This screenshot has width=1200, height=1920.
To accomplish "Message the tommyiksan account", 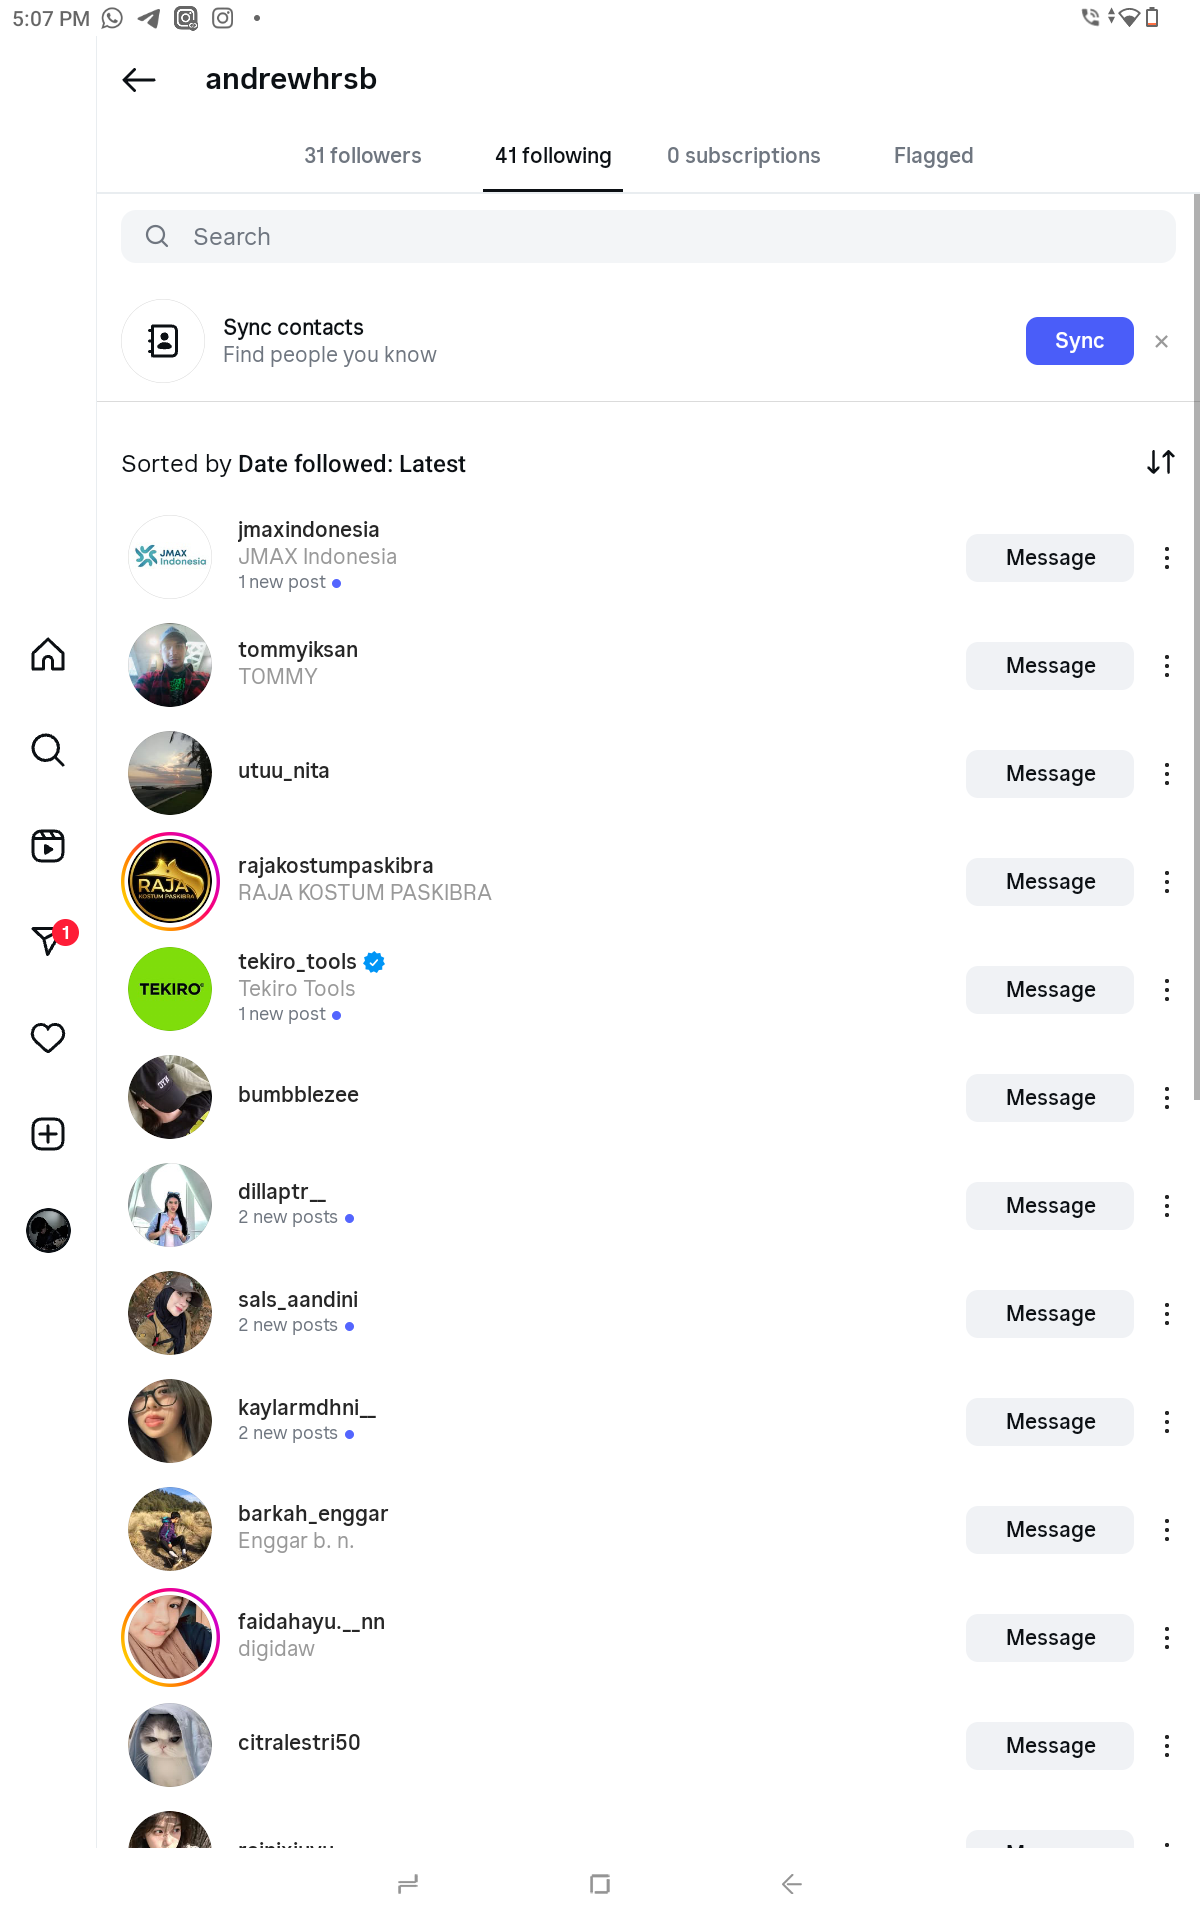I will pos(1049,666).
